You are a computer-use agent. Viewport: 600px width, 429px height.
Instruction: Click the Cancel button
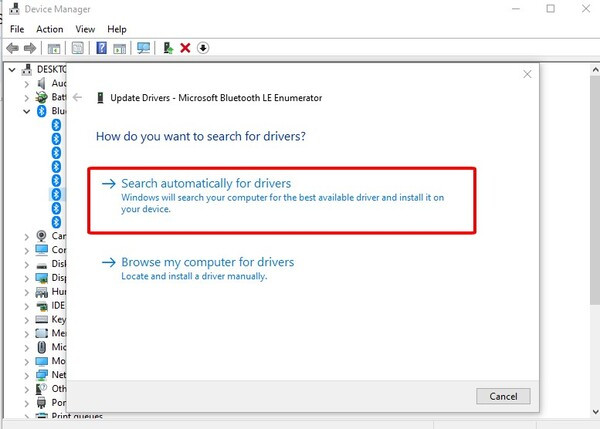tap(503, 396)
